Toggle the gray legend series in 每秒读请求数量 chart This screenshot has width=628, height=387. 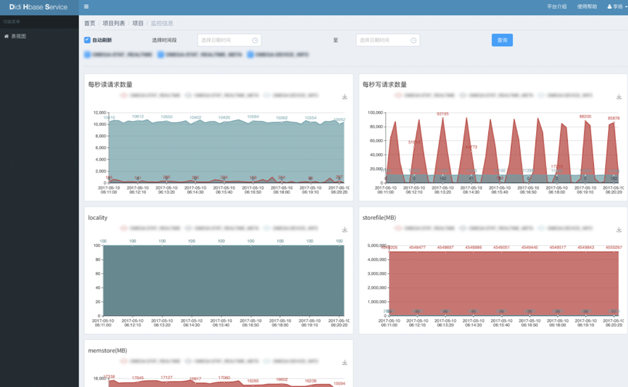pyautogui.click(x=222, y=95)
